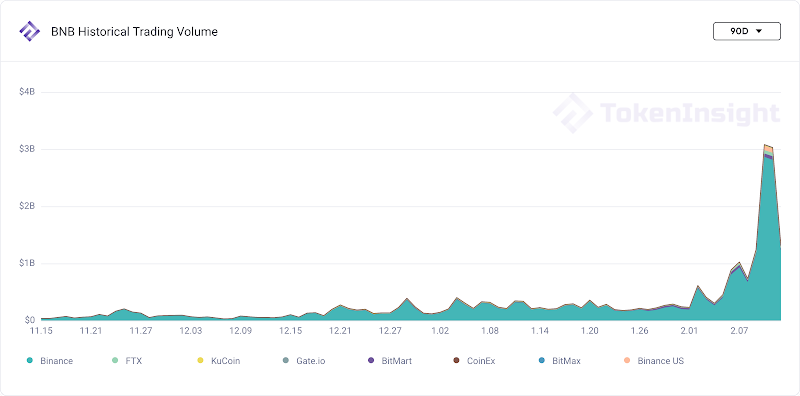Open the 90D time range dropdown

(x=746, y=31)
